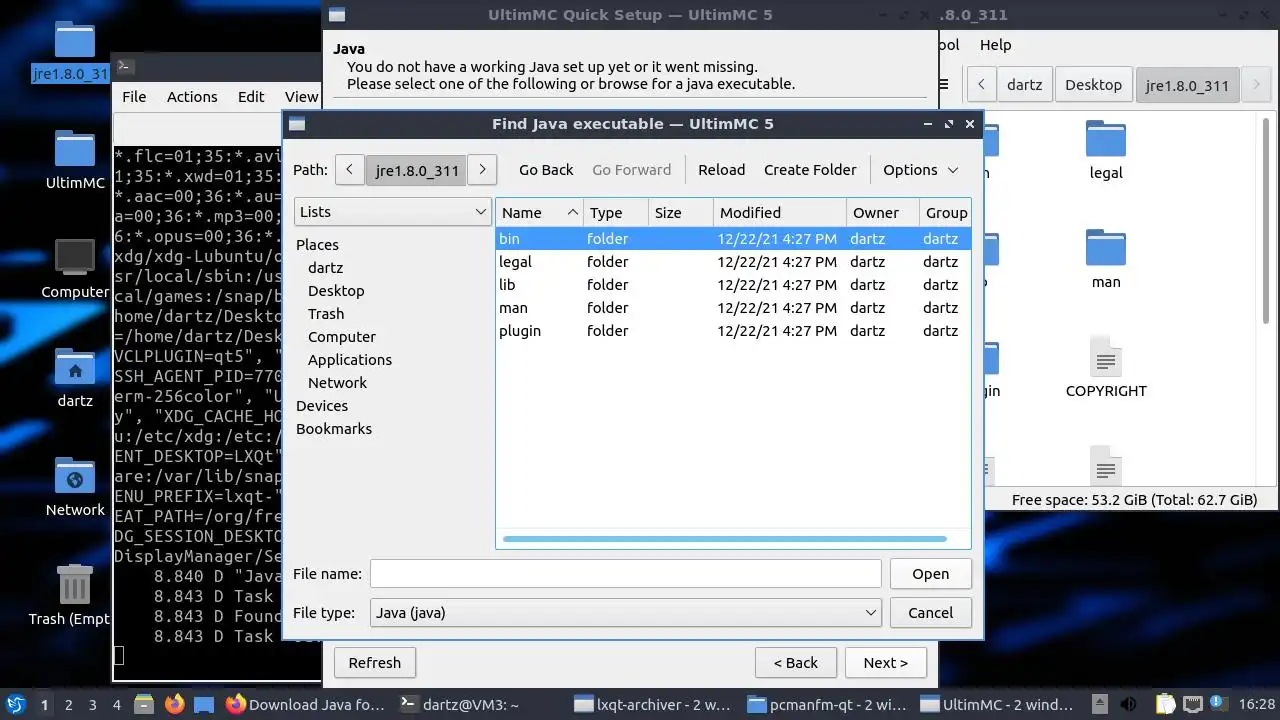Open the file manager Help menu
Image resolution: width=1280 pixels, height=720 pixels.
coord(995,45)
